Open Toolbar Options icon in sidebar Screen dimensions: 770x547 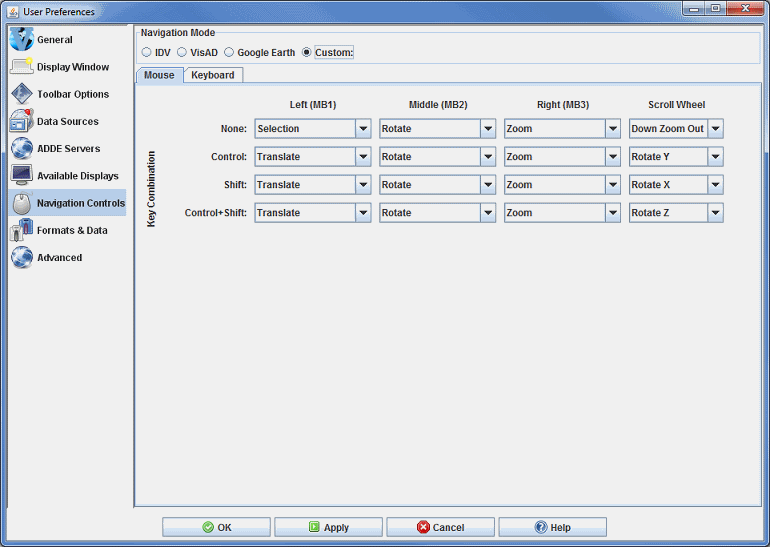[x=22, y=94]
